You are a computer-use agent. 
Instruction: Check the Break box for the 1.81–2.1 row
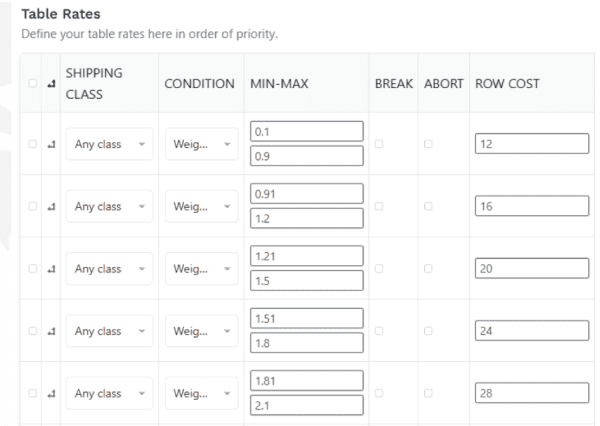coord(379,393)
